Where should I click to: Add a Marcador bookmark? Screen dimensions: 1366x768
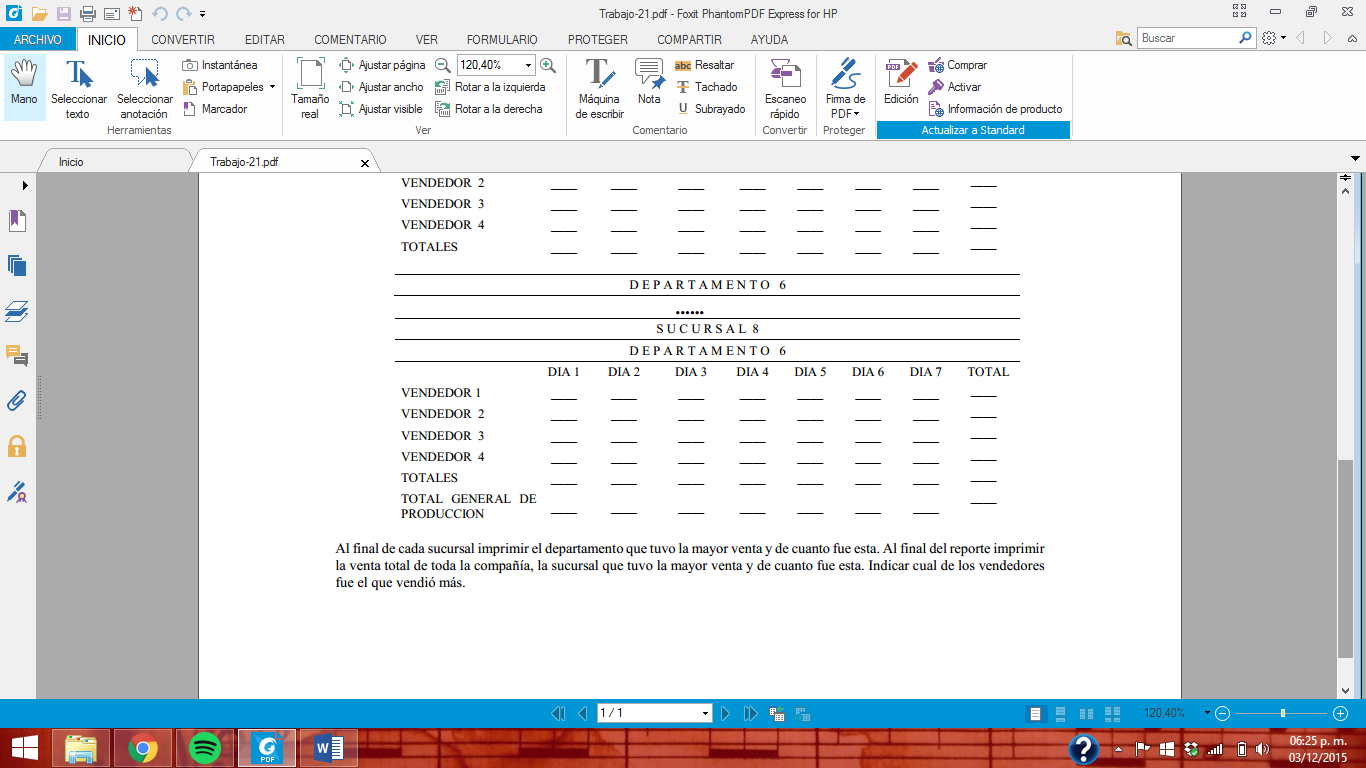(x=215, y=109)
